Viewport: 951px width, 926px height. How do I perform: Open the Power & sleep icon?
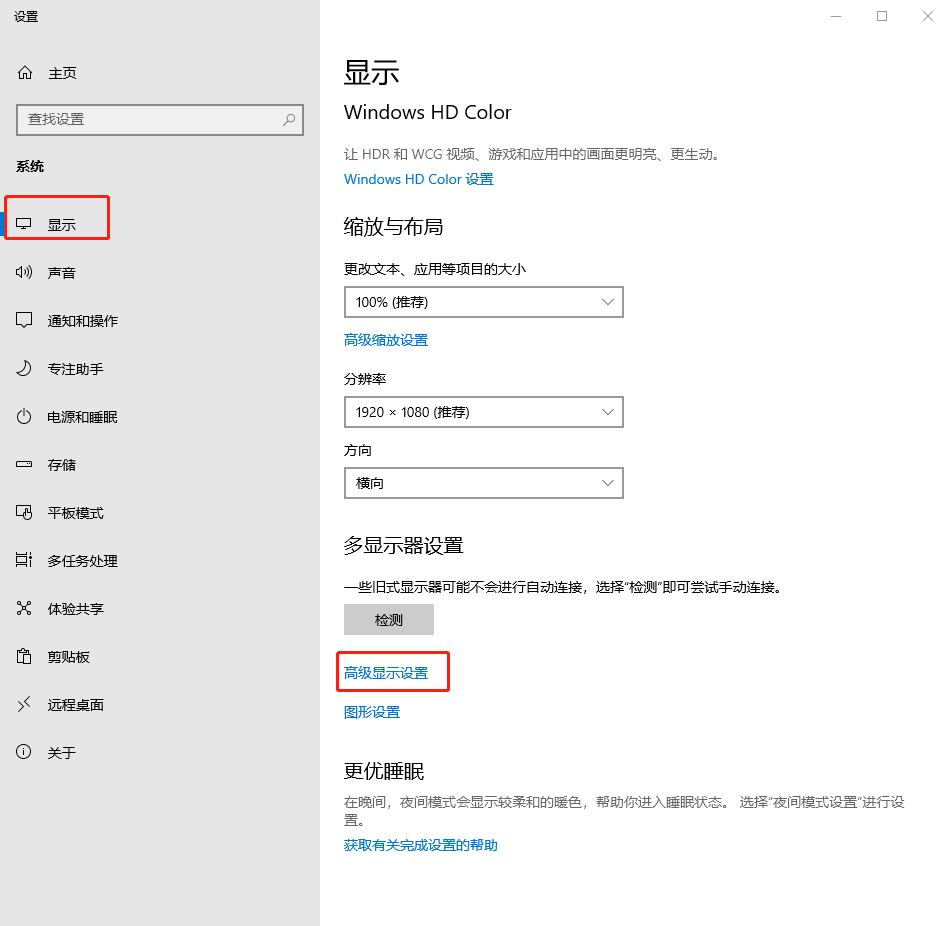[x=25, y=417]
